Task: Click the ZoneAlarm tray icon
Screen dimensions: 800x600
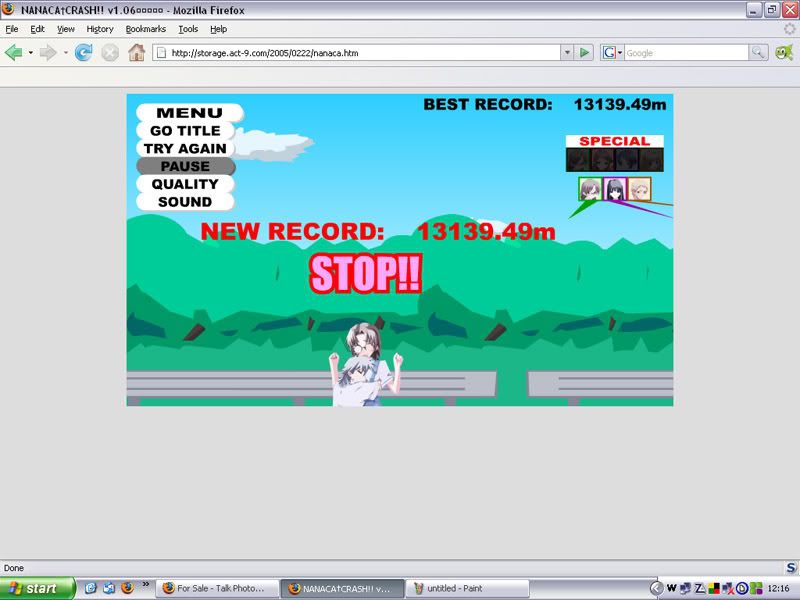Action: click(x=700, y=588)
